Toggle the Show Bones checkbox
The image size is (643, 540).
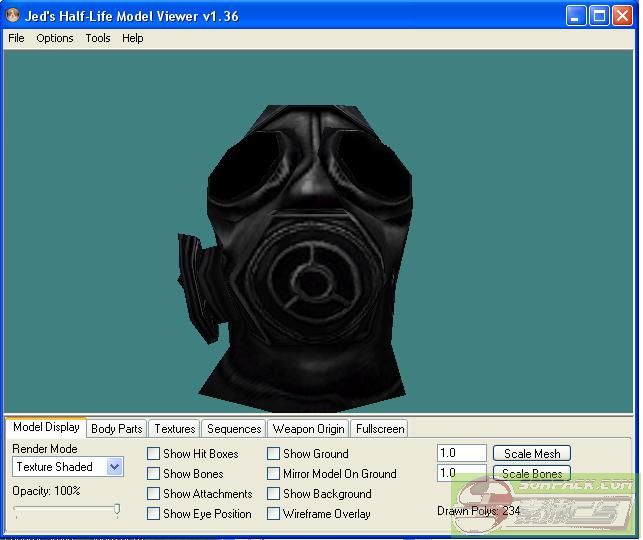click(154, 474)
